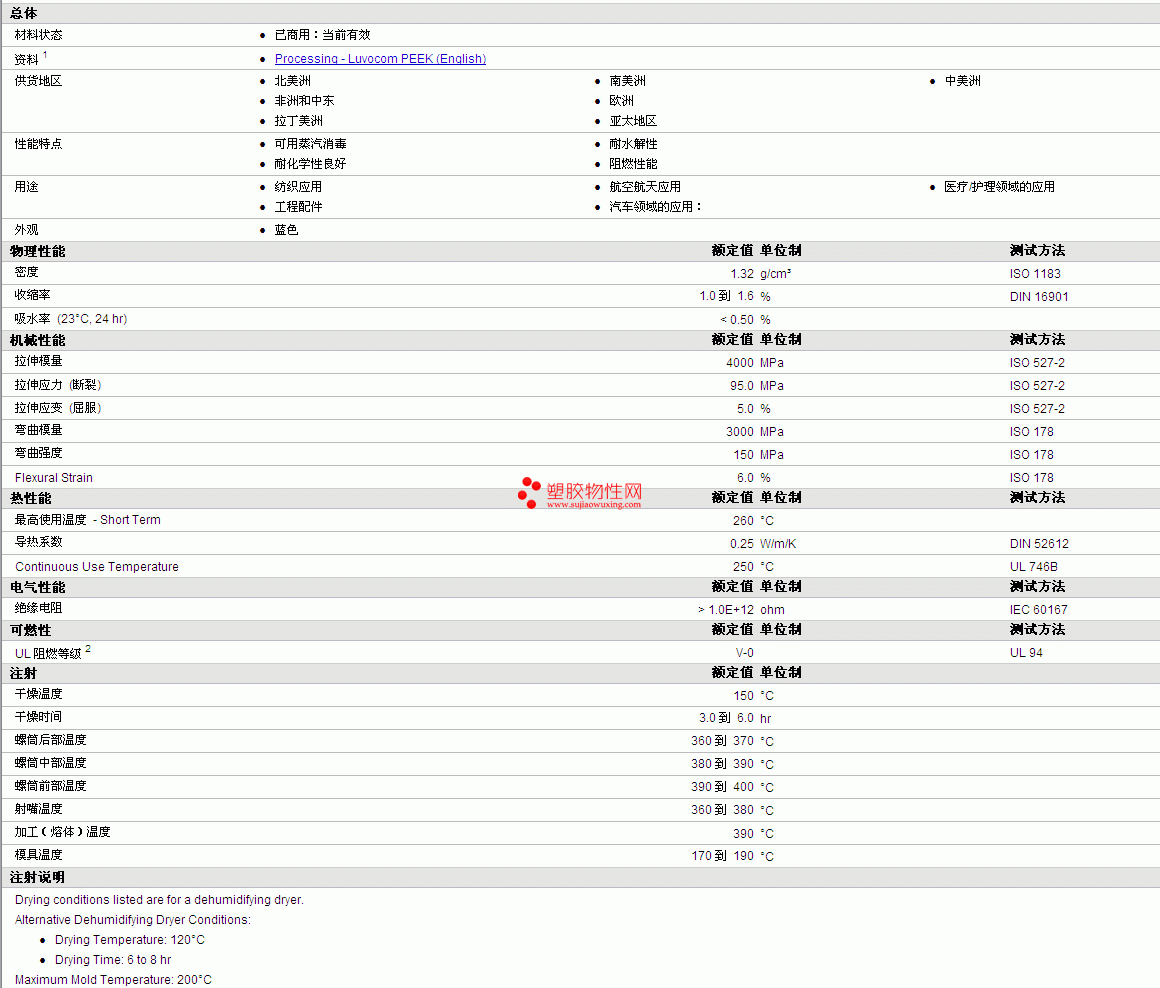The height and width of the screenshot is (988, 1160).
Task: Click the Maximum Mold Temperature: 200°C note
Action: [x=113, y=980]
